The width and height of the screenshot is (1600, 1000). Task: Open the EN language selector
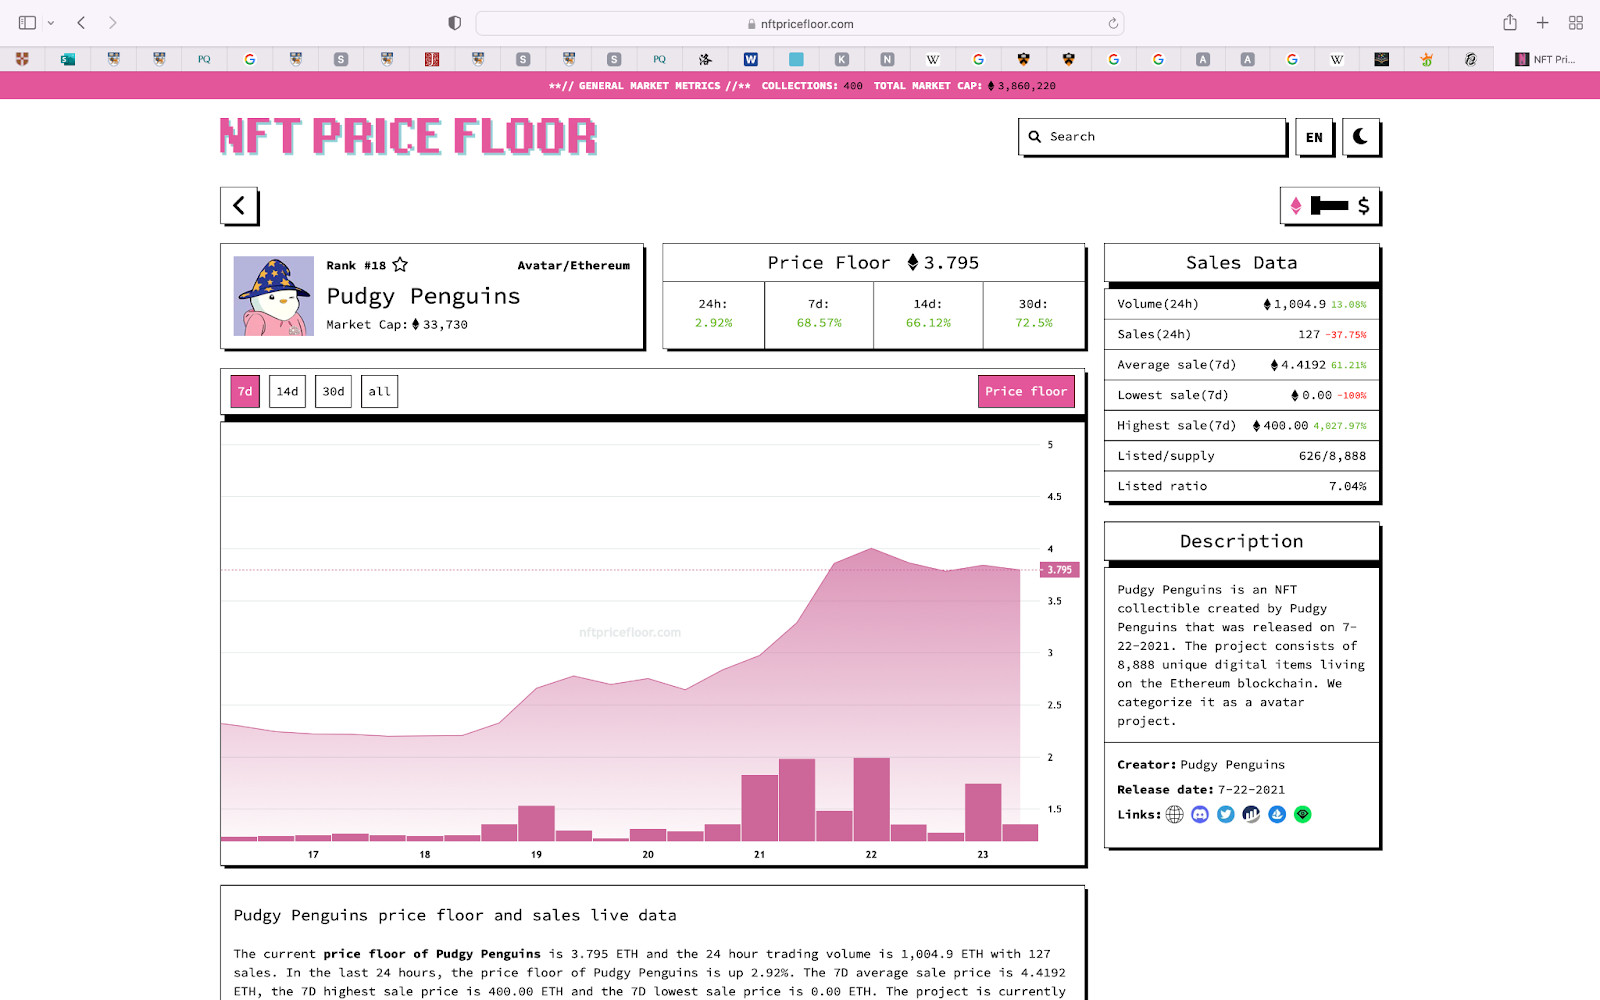[x=1314, y=137]
